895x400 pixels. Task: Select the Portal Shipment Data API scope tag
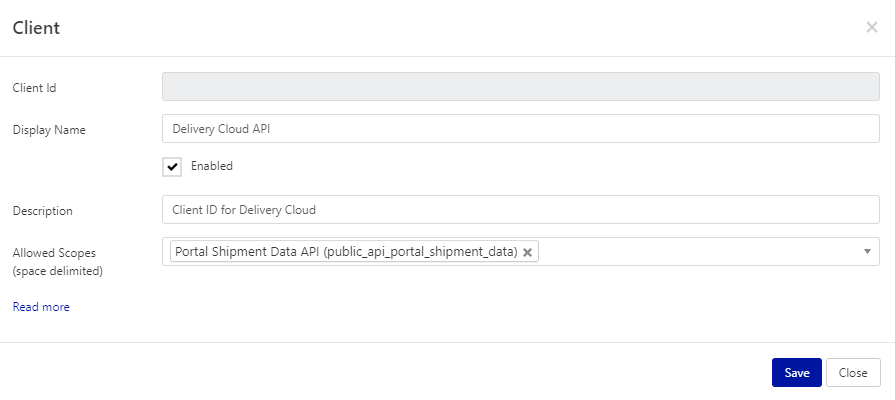point(345,252)
